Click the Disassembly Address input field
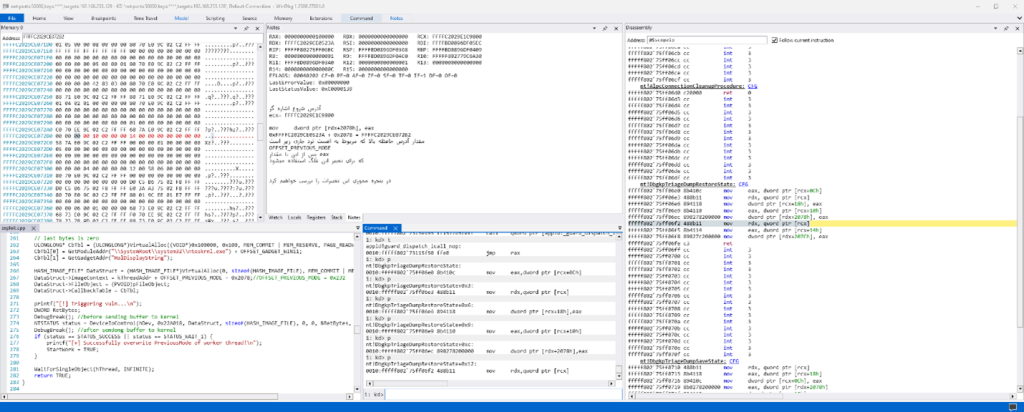1024x412 pixels. (707, 40)
